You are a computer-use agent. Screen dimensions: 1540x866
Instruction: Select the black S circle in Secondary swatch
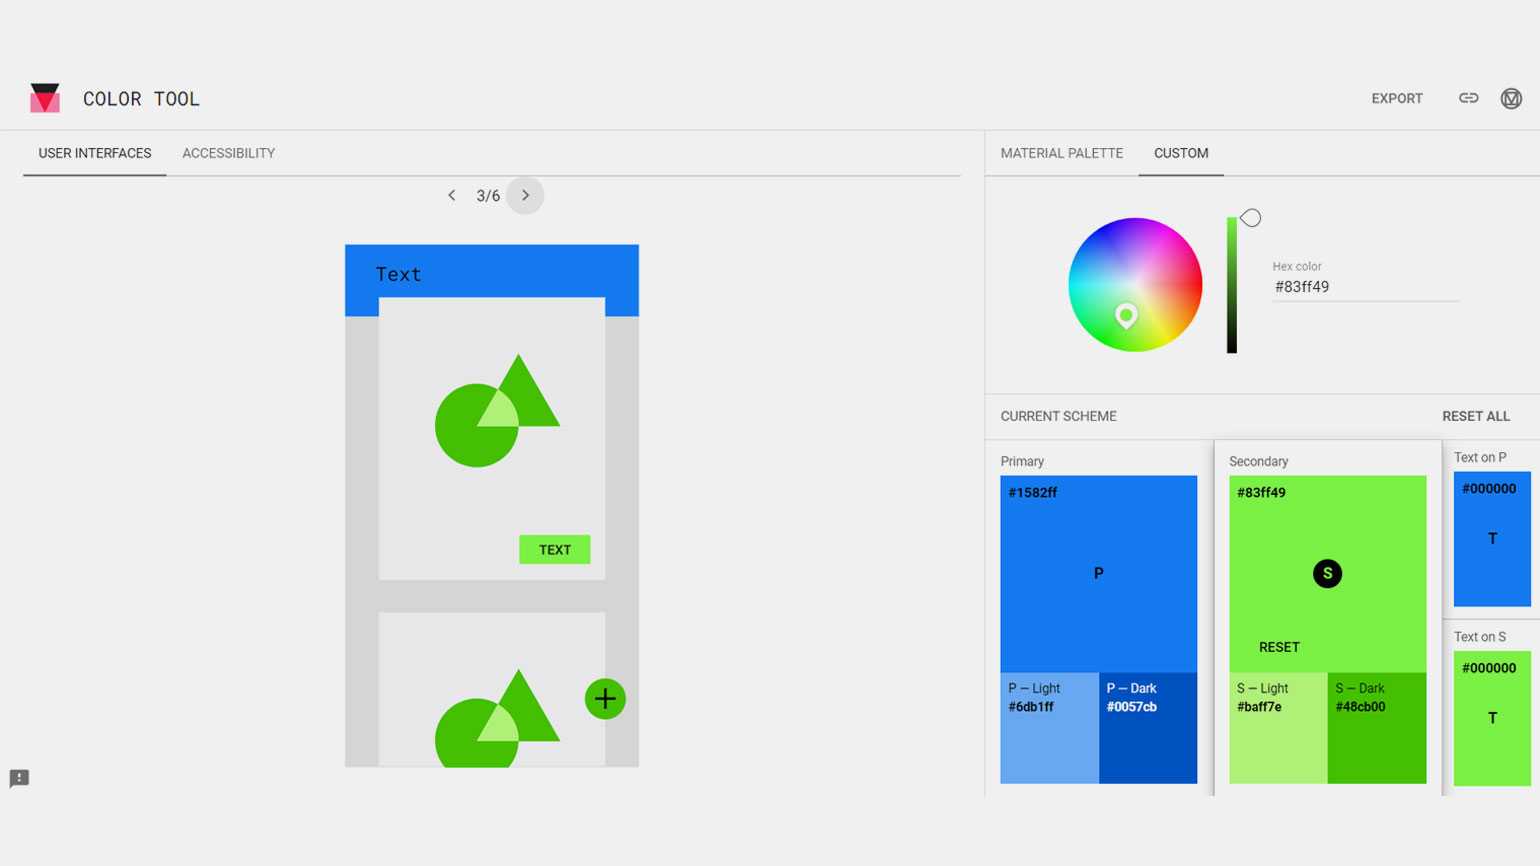[x=1327, y=573]
